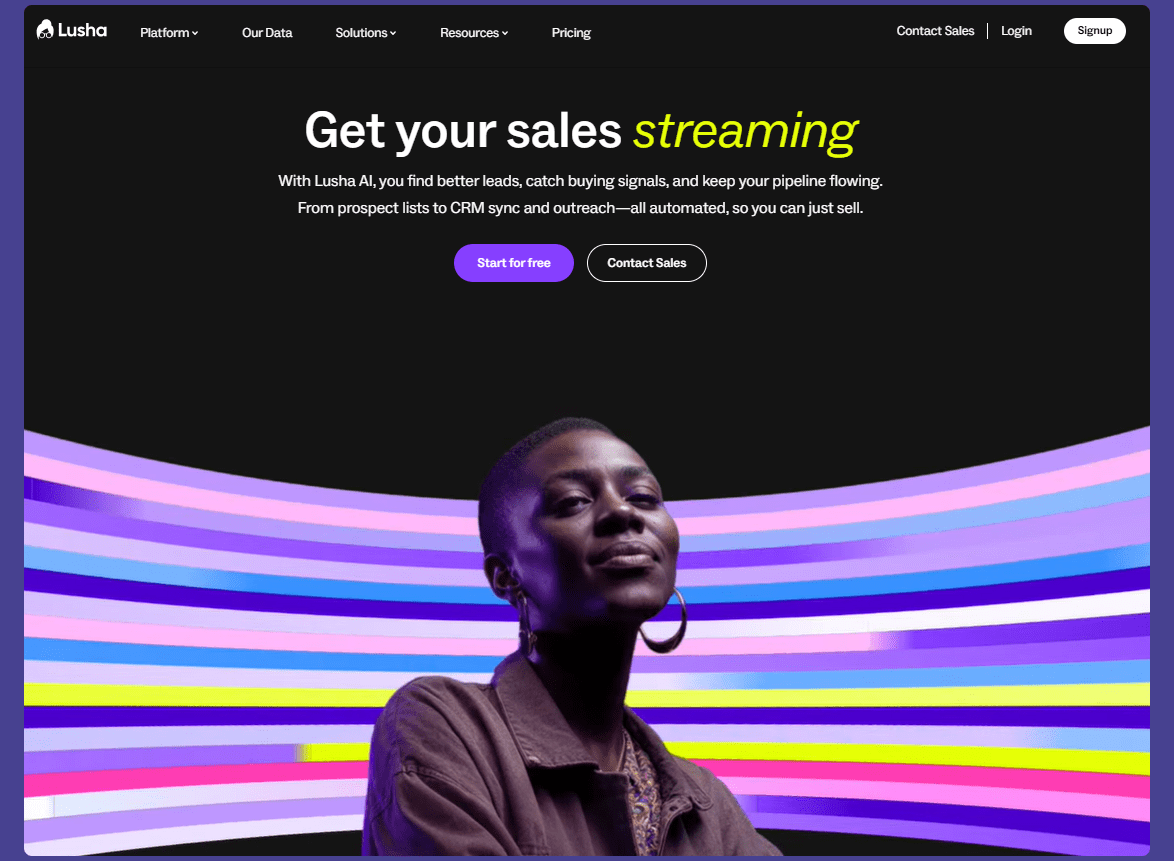Expand the Platform dropdown menu
Viewport: 1174px width, 861px height.
pos(168,33)
